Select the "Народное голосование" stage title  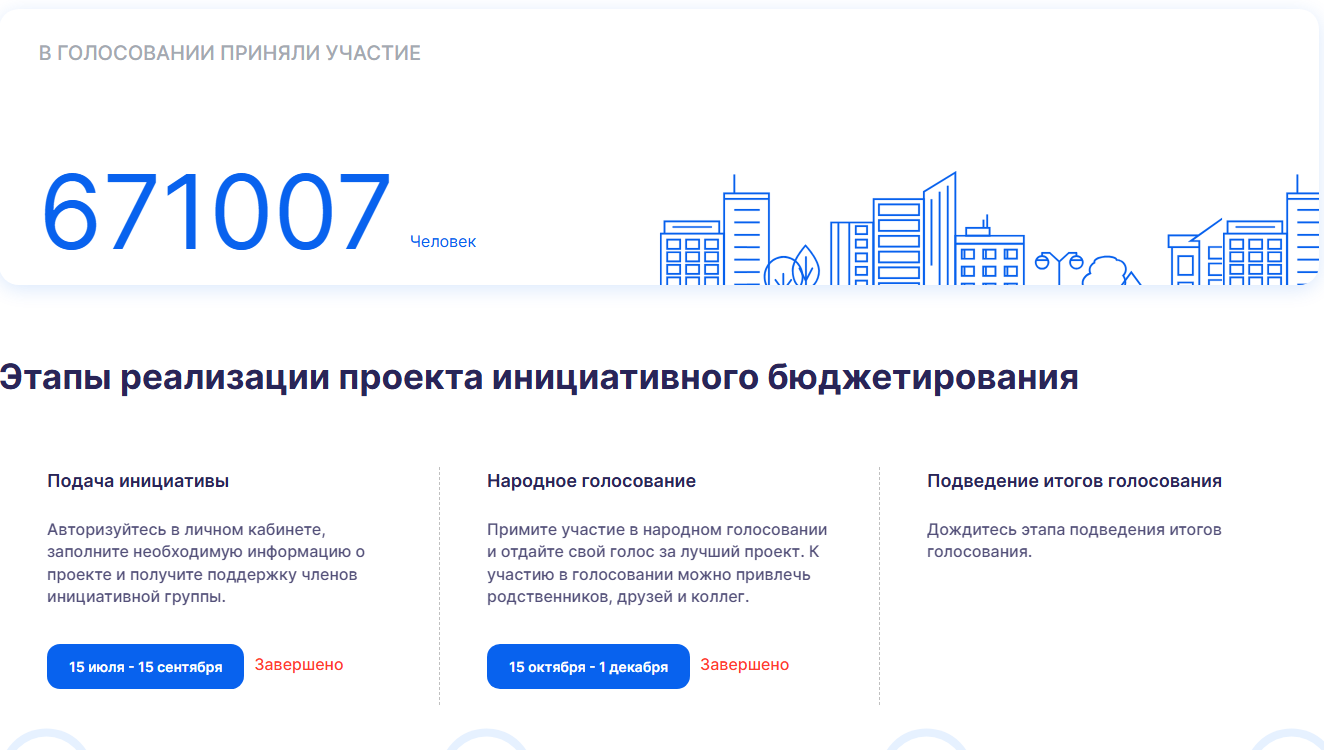coord(591,481)
